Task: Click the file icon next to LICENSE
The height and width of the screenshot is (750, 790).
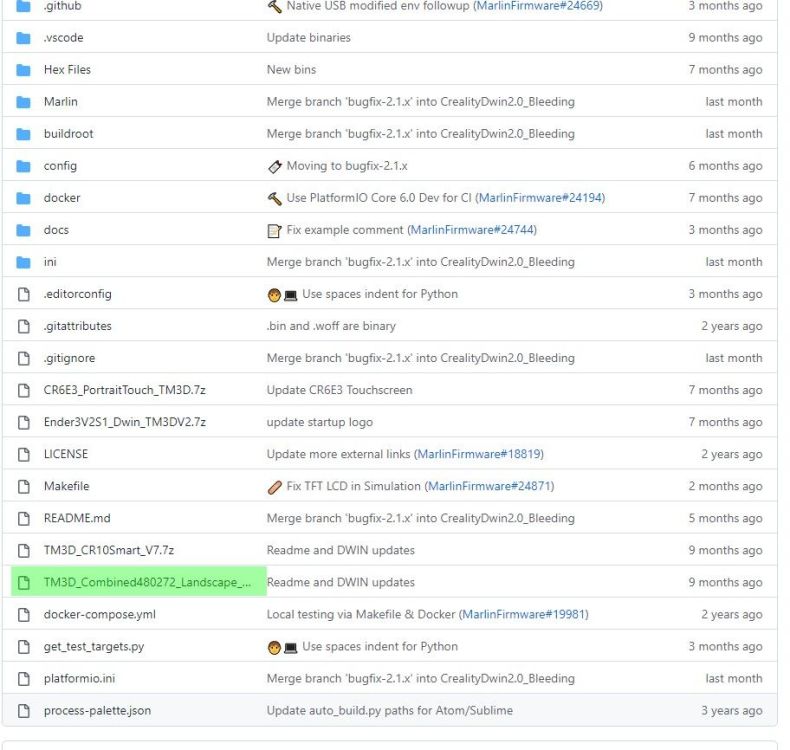Action: pyautogui.click(x=24, y=455)
